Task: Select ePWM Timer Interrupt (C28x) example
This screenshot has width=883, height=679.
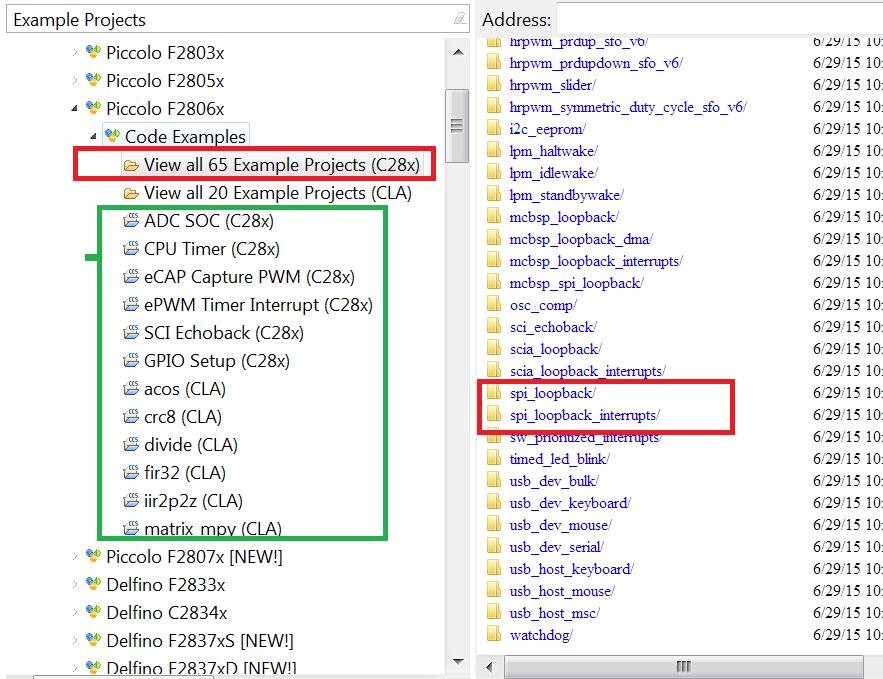Action: click(258, 305)
